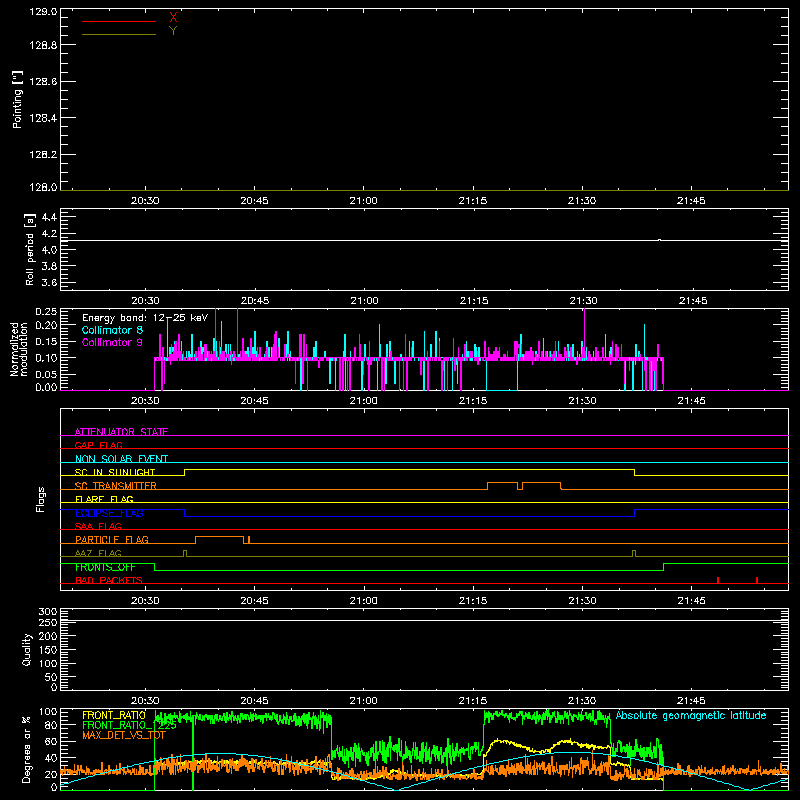Click the 20:30 tick under Roll period plot
The width and height of the screenshot is (800, 800).
145,301
